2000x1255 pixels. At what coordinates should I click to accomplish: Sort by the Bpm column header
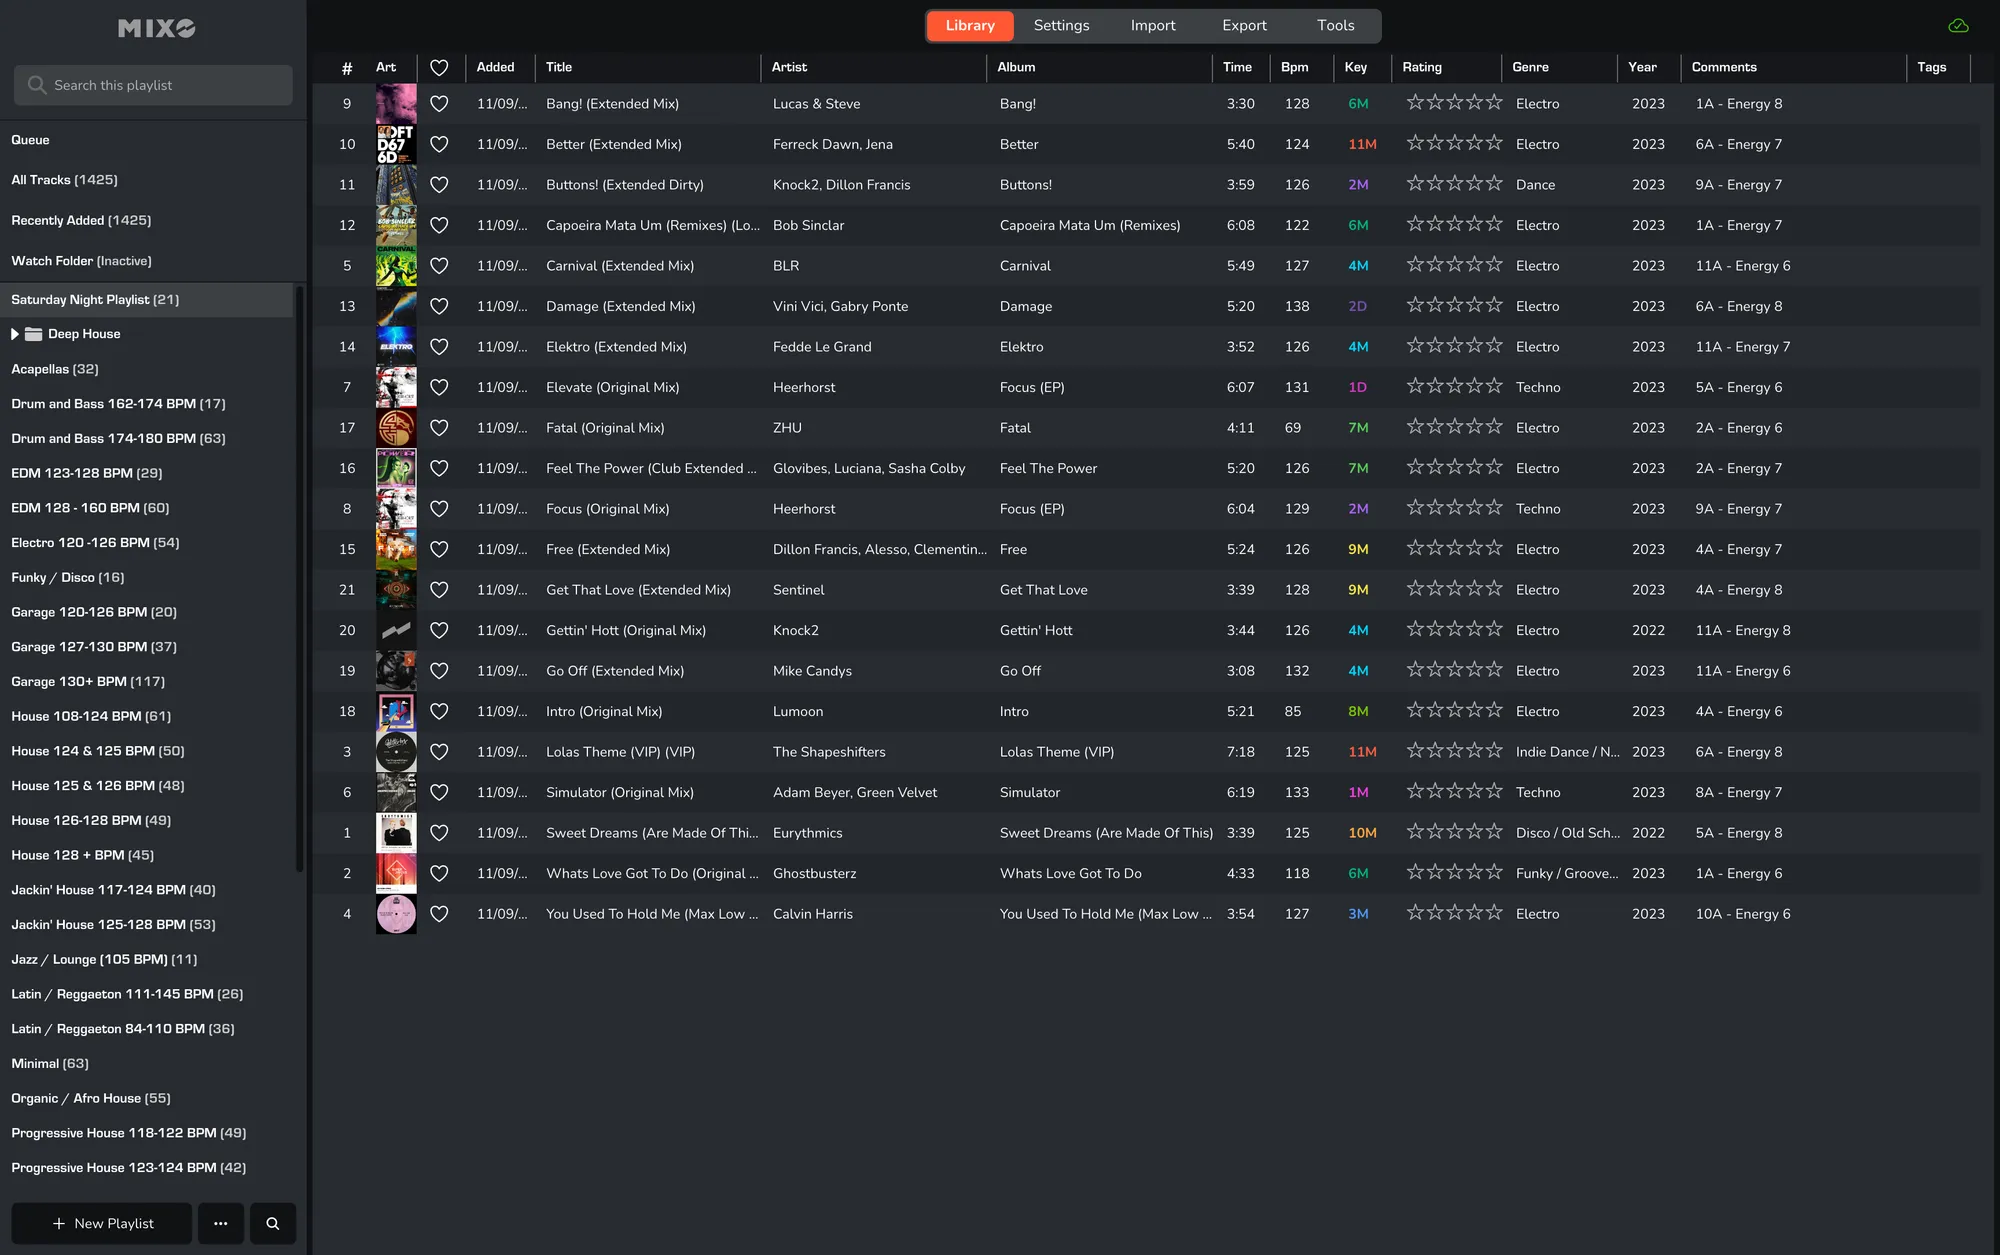pyautogui.click(x=1294, y=67)
